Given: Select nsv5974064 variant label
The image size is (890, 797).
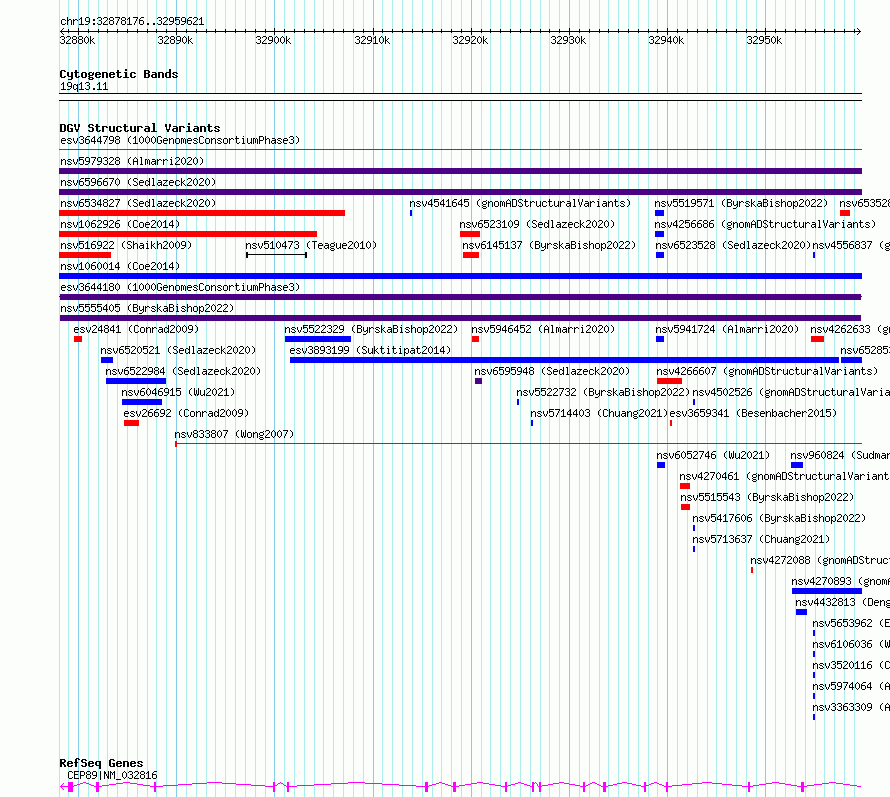Looking at the screenshot, I should [851, 686].
